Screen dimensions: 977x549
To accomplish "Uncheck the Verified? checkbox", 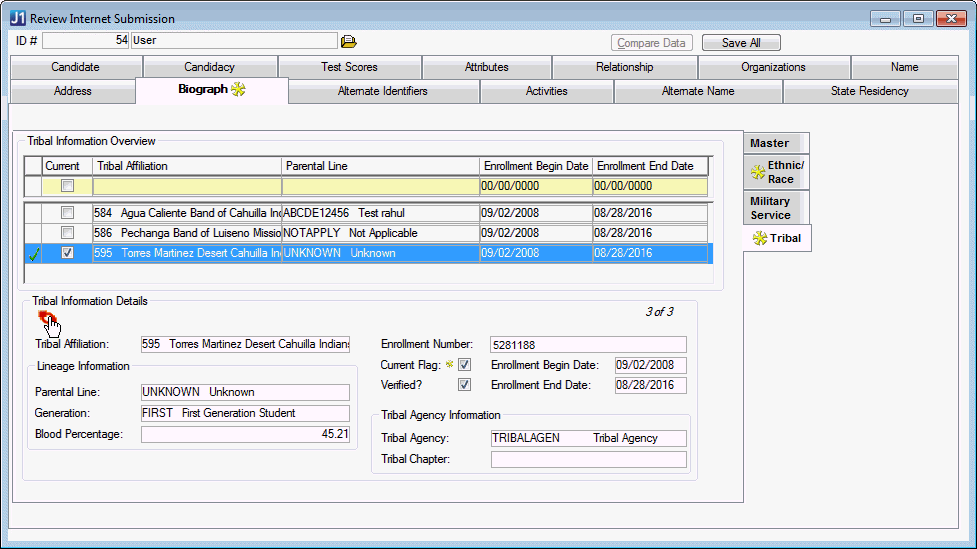I will click(x=464, y=385).
